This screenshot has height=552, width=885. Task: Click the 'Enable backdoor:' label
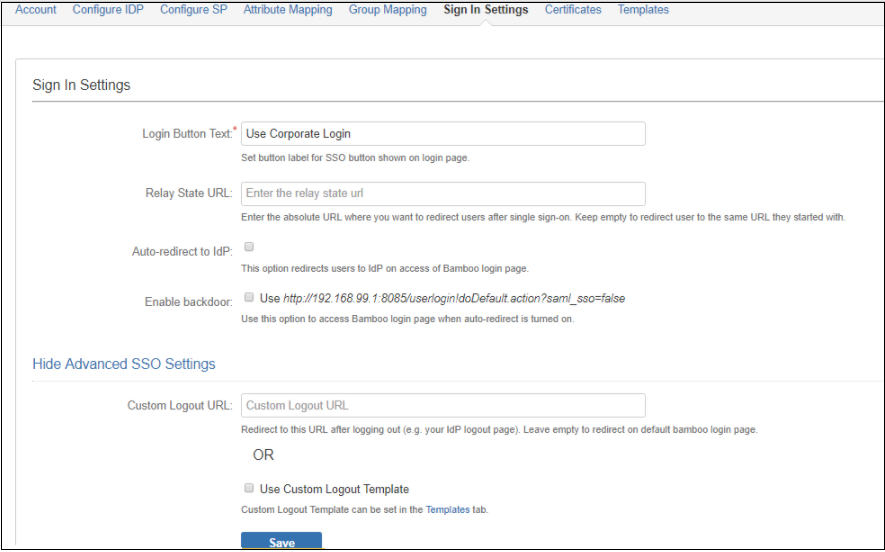click(x=189, y=302)
